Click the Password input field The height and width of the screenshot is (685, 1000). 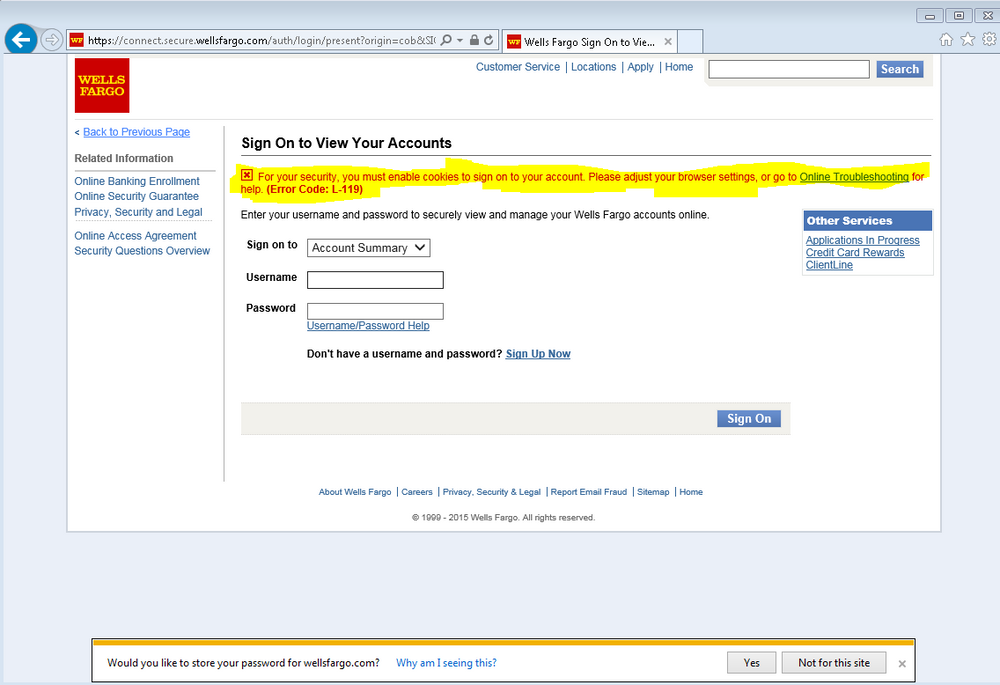pyautogui.click(x=375, y=311)
